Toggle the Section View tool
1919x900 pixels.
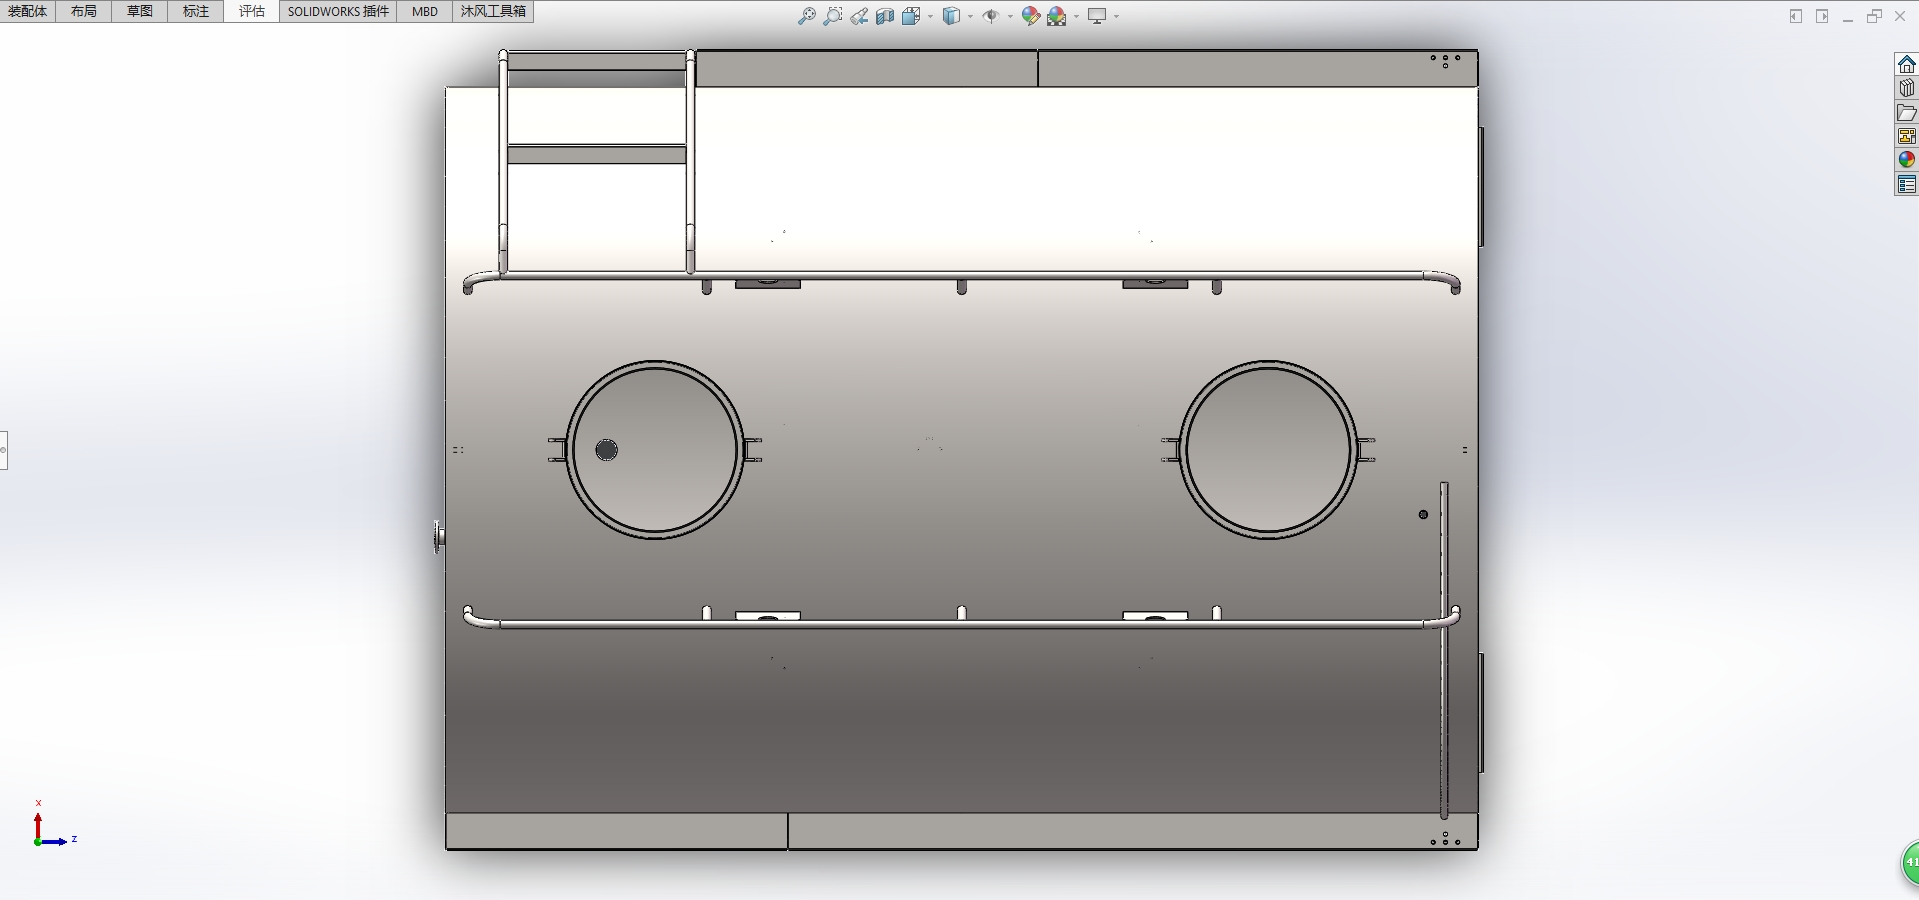click(x=885, y=16)
